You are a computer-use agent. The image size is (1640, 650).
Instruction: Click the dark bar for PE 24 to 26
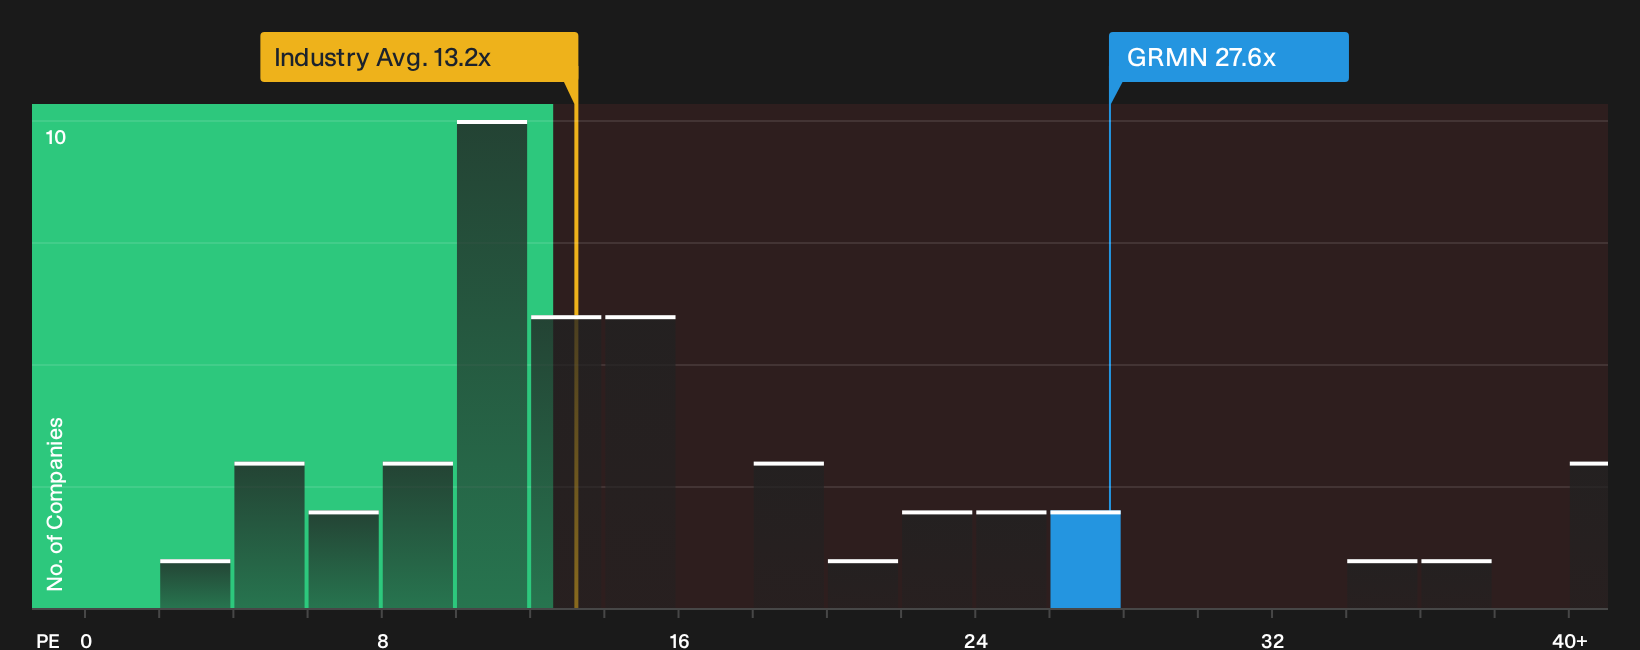point(1011,560)
